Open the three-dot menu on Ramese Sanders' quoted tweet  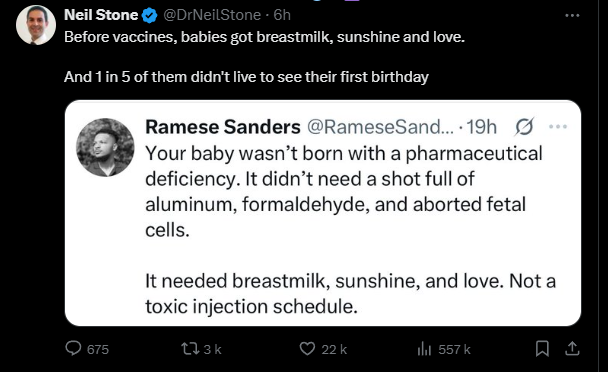(558, 126)
